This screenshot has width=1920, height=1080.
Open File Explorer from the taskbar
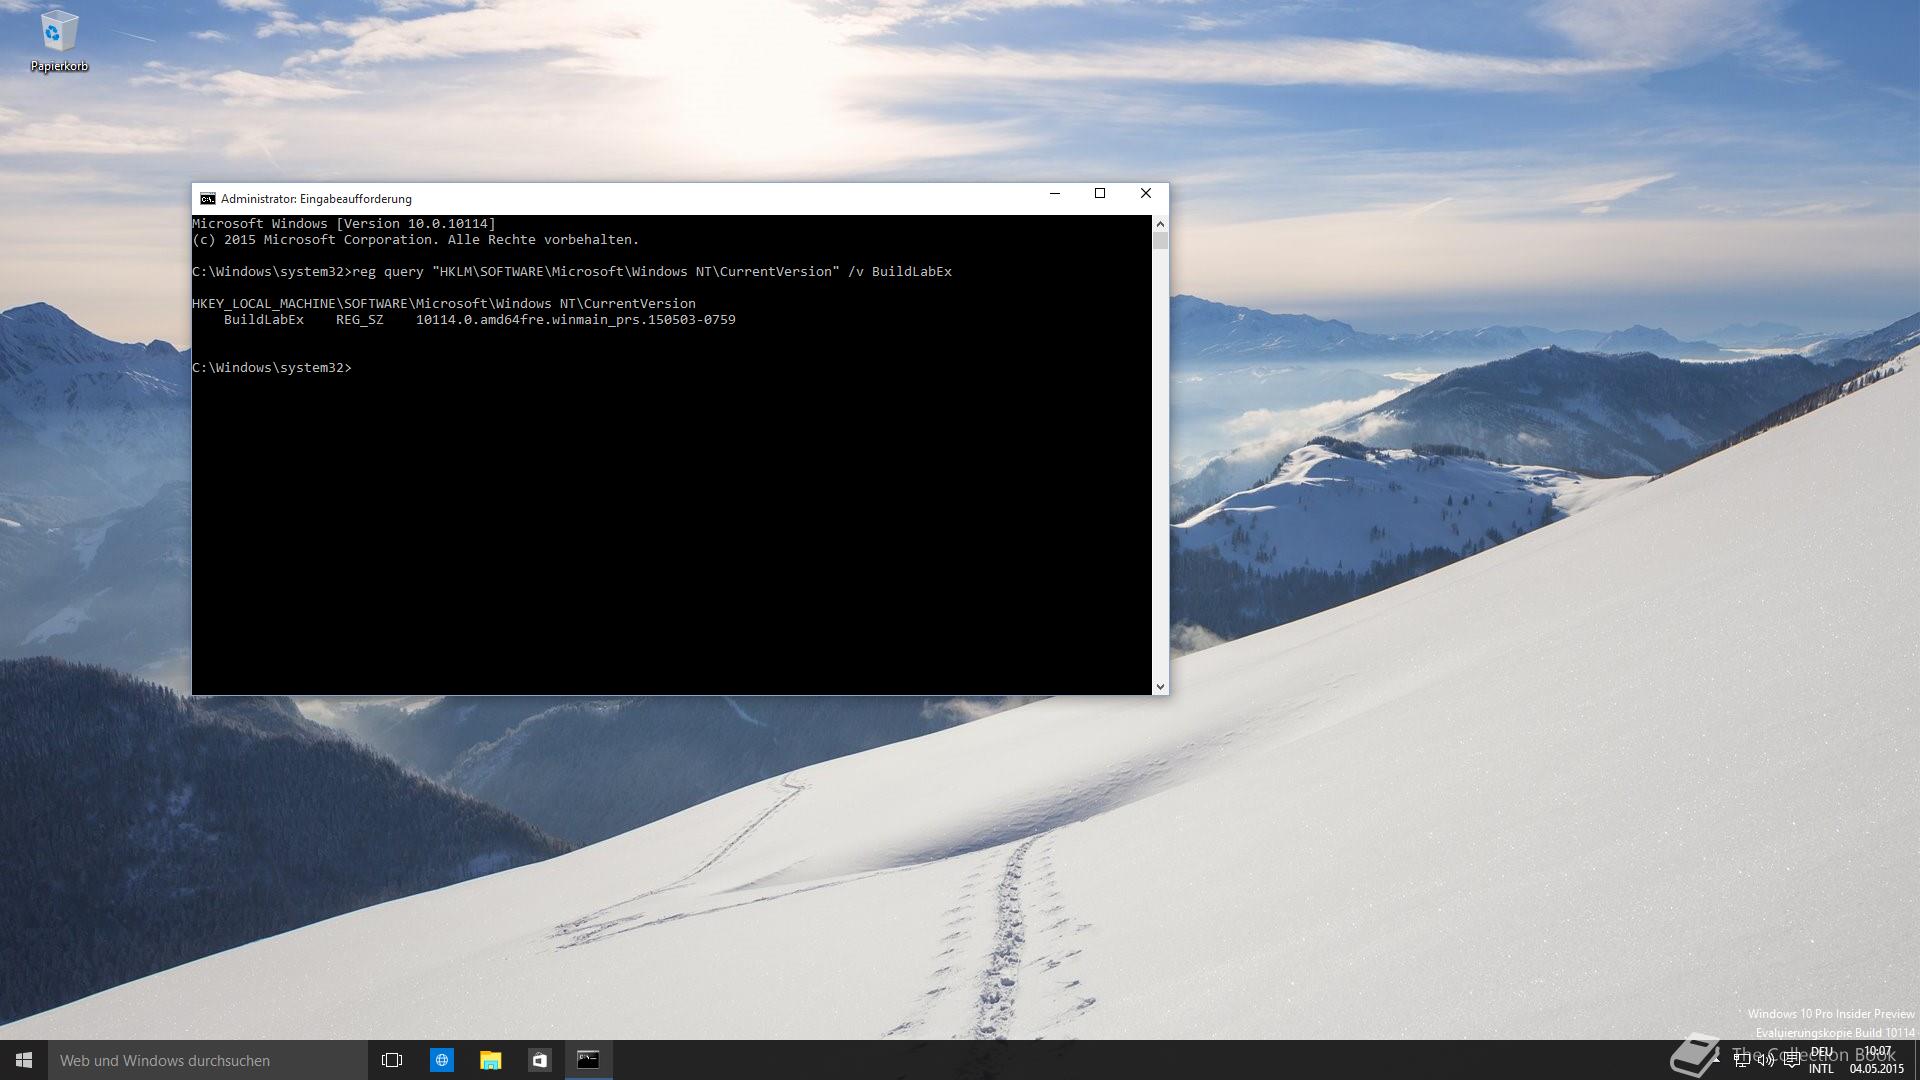click(490, 1060)
